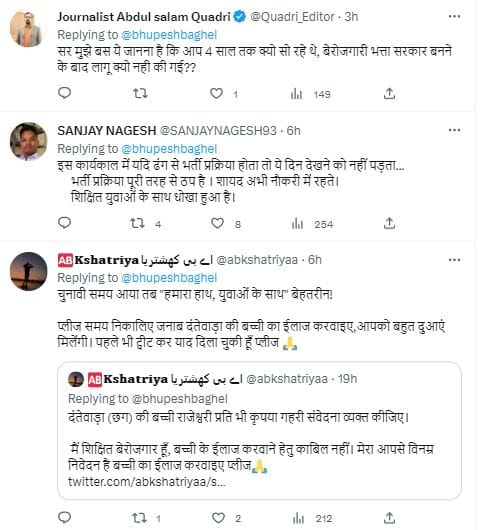494x530 pixels.
Task: Open more options for Quadri_Editor tweet
Action: (454, 16)
